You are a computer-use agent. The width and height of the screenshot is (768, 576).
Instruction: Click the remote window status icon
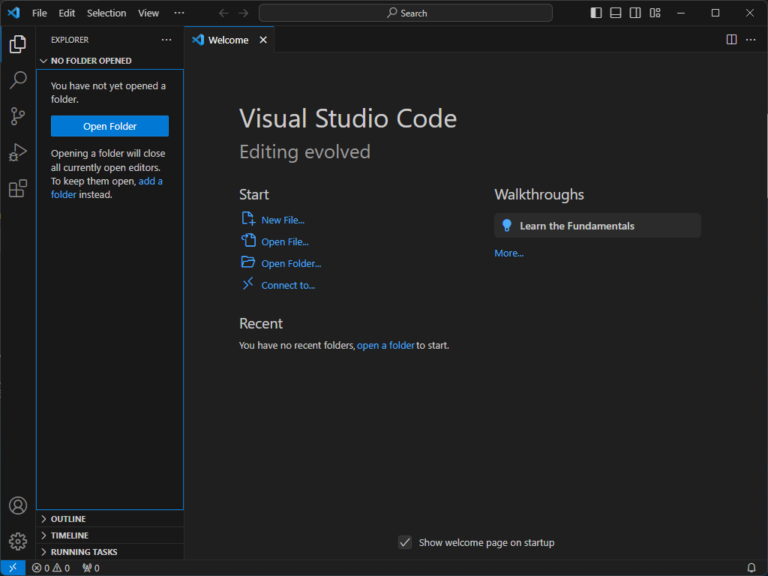(x=13, y=568)
